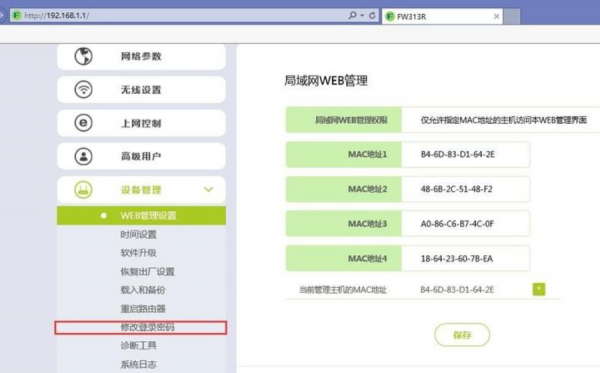Screen dimensions: 600x373
Task: Open 重启路由器 page
Action: click(x=143, y=308)
